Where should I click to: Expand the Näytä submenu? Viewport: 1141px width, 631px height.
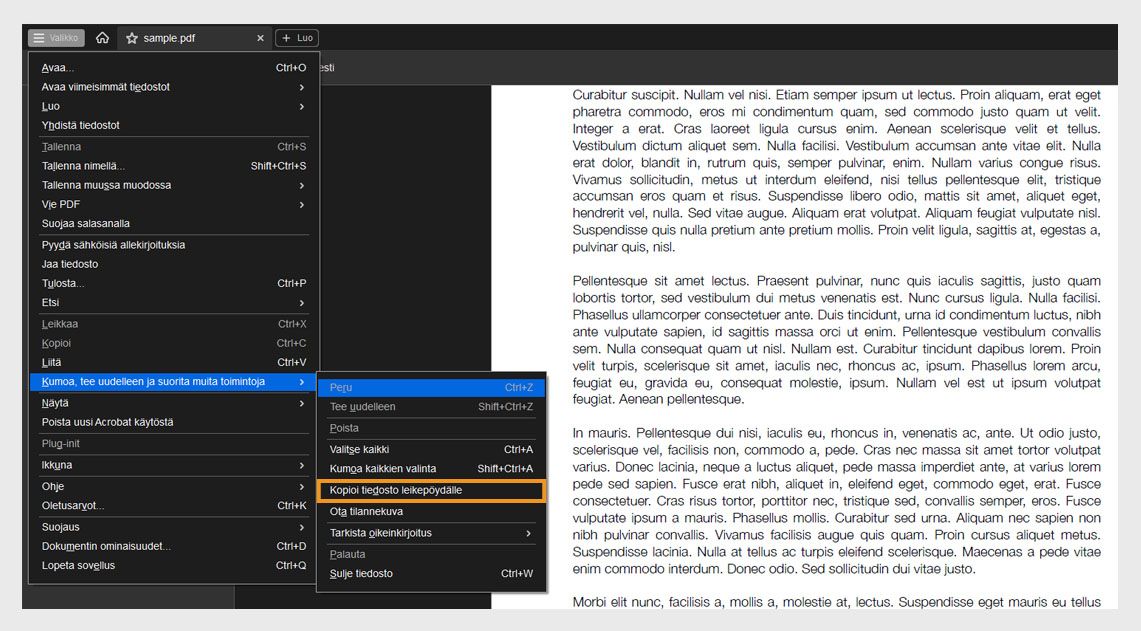click(173, 402)
